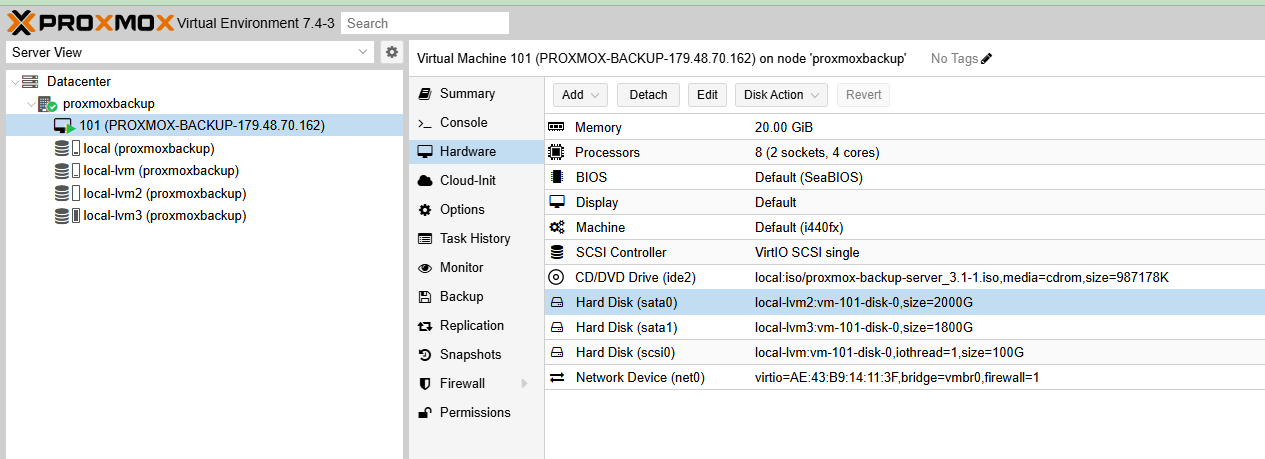Open the Disk Action dropdown
Screen dimensions: 1265x459
[781, 95]
